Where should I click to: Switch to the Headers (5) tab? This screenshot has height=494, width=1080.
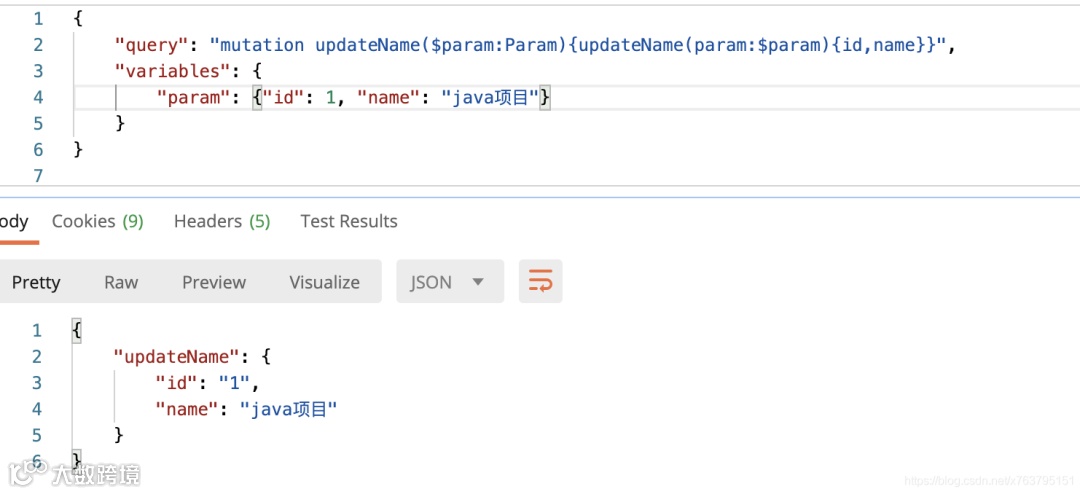pyautogui.click(x=222, y=221)
